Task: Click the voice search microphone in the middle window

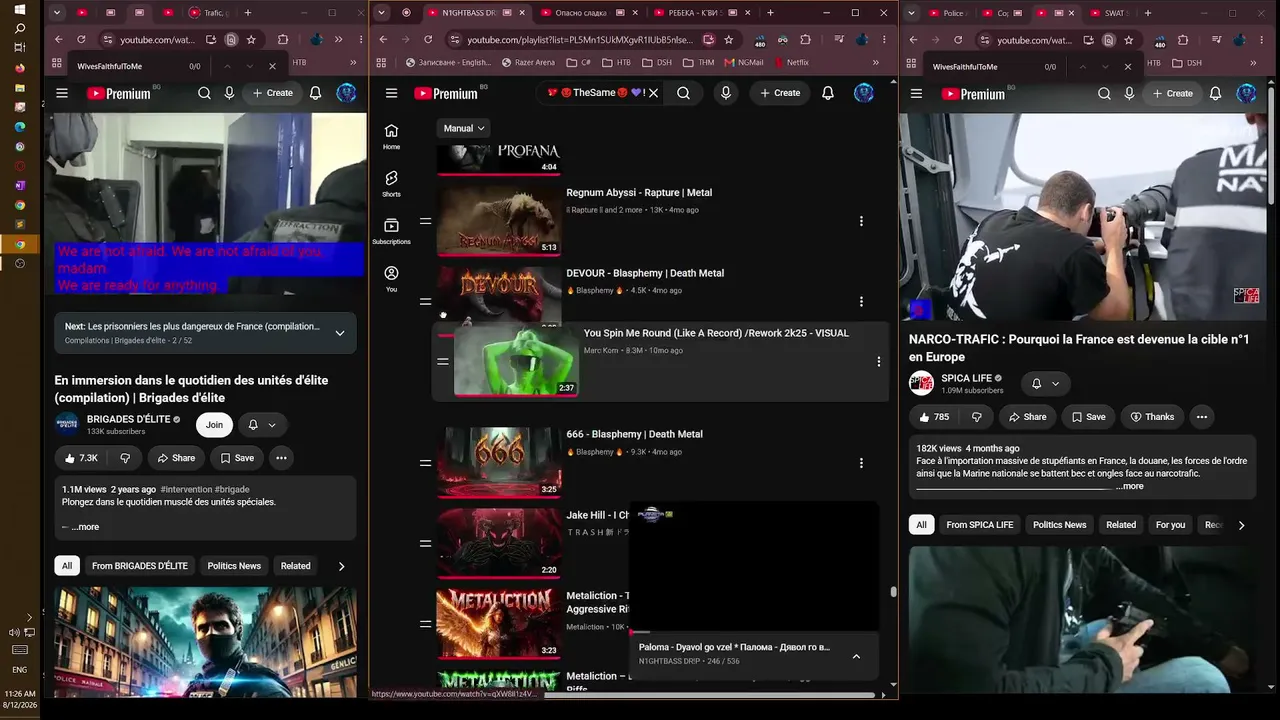Action: [726, 93]
